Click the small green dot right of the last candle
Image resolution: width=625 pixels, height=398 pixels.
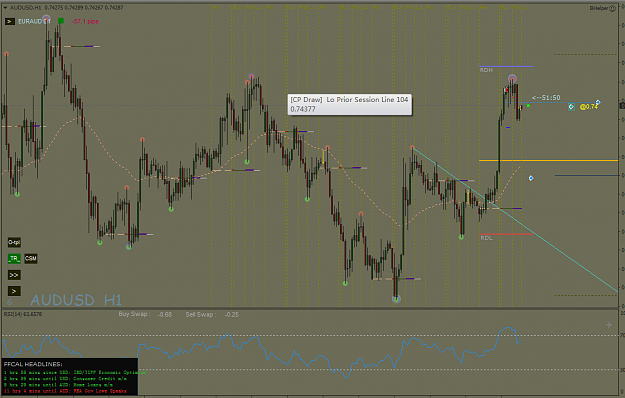(x=528, y=106)
